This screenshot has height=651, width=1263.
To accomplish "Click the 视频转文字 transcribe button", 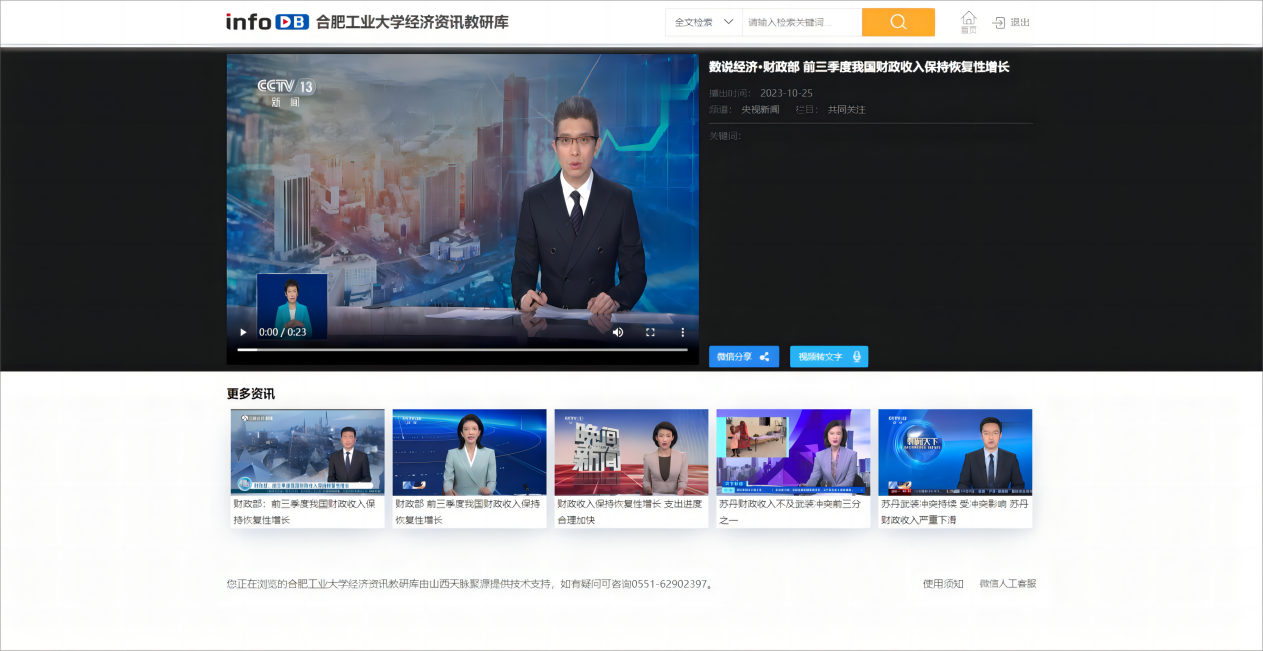I will [828, 357].
